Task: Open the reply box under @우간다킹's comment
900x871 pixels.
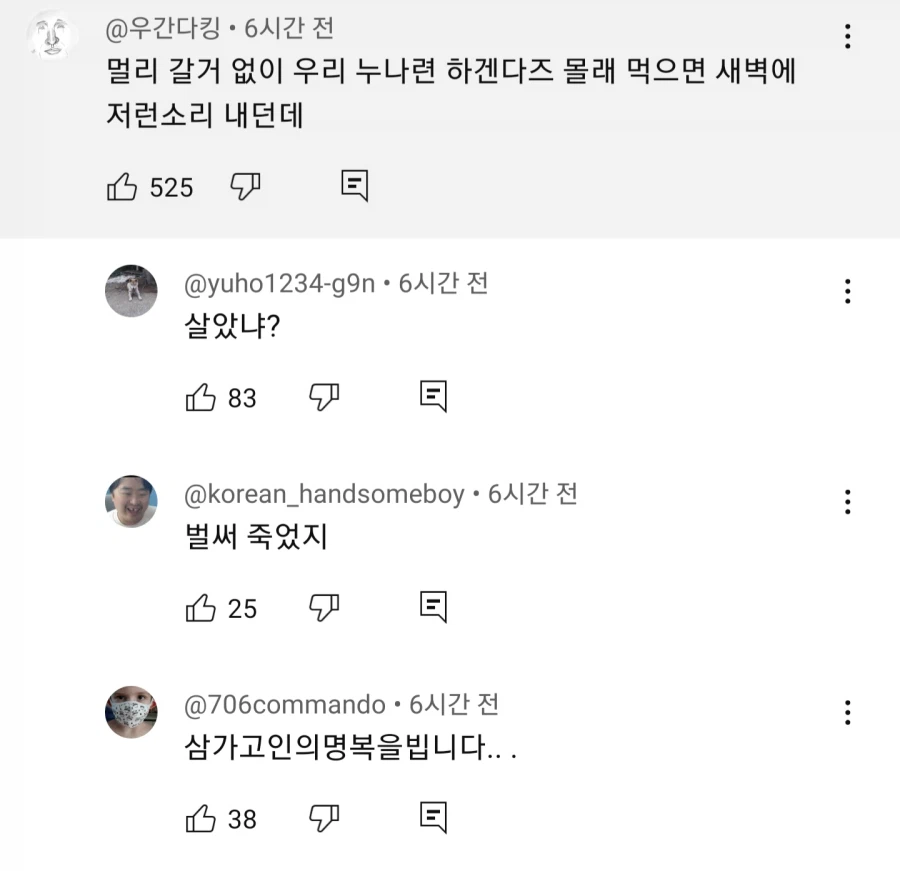Action: click(x=355, y=185)
